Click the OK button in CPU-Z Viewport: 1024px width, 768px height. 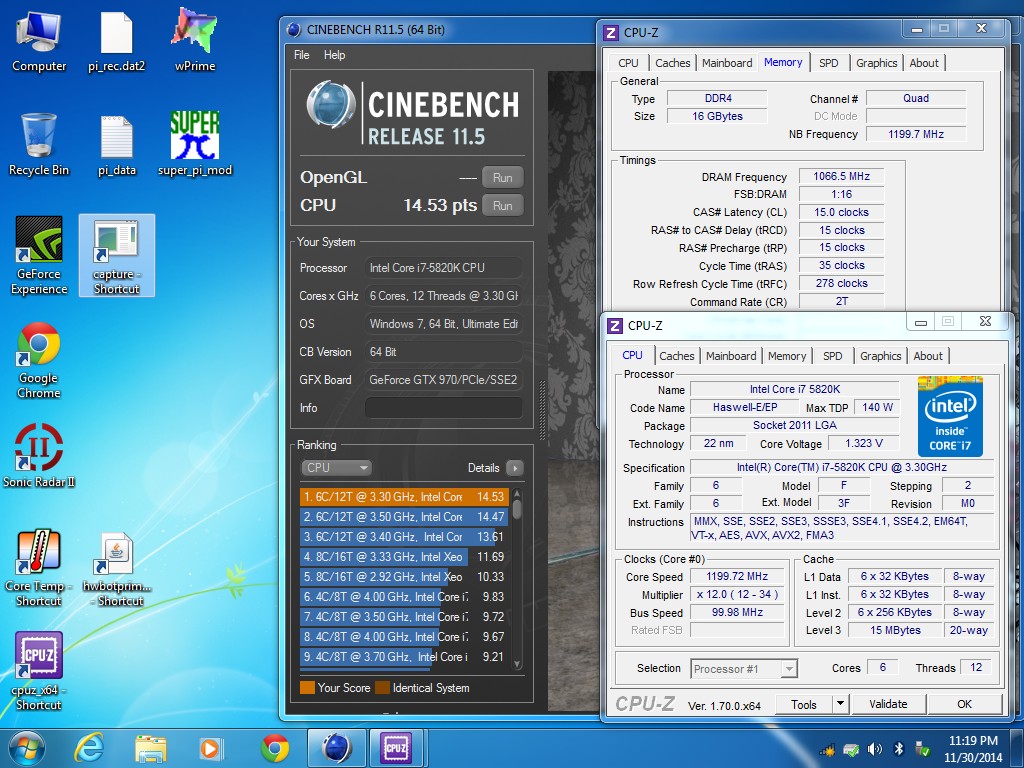965,704
